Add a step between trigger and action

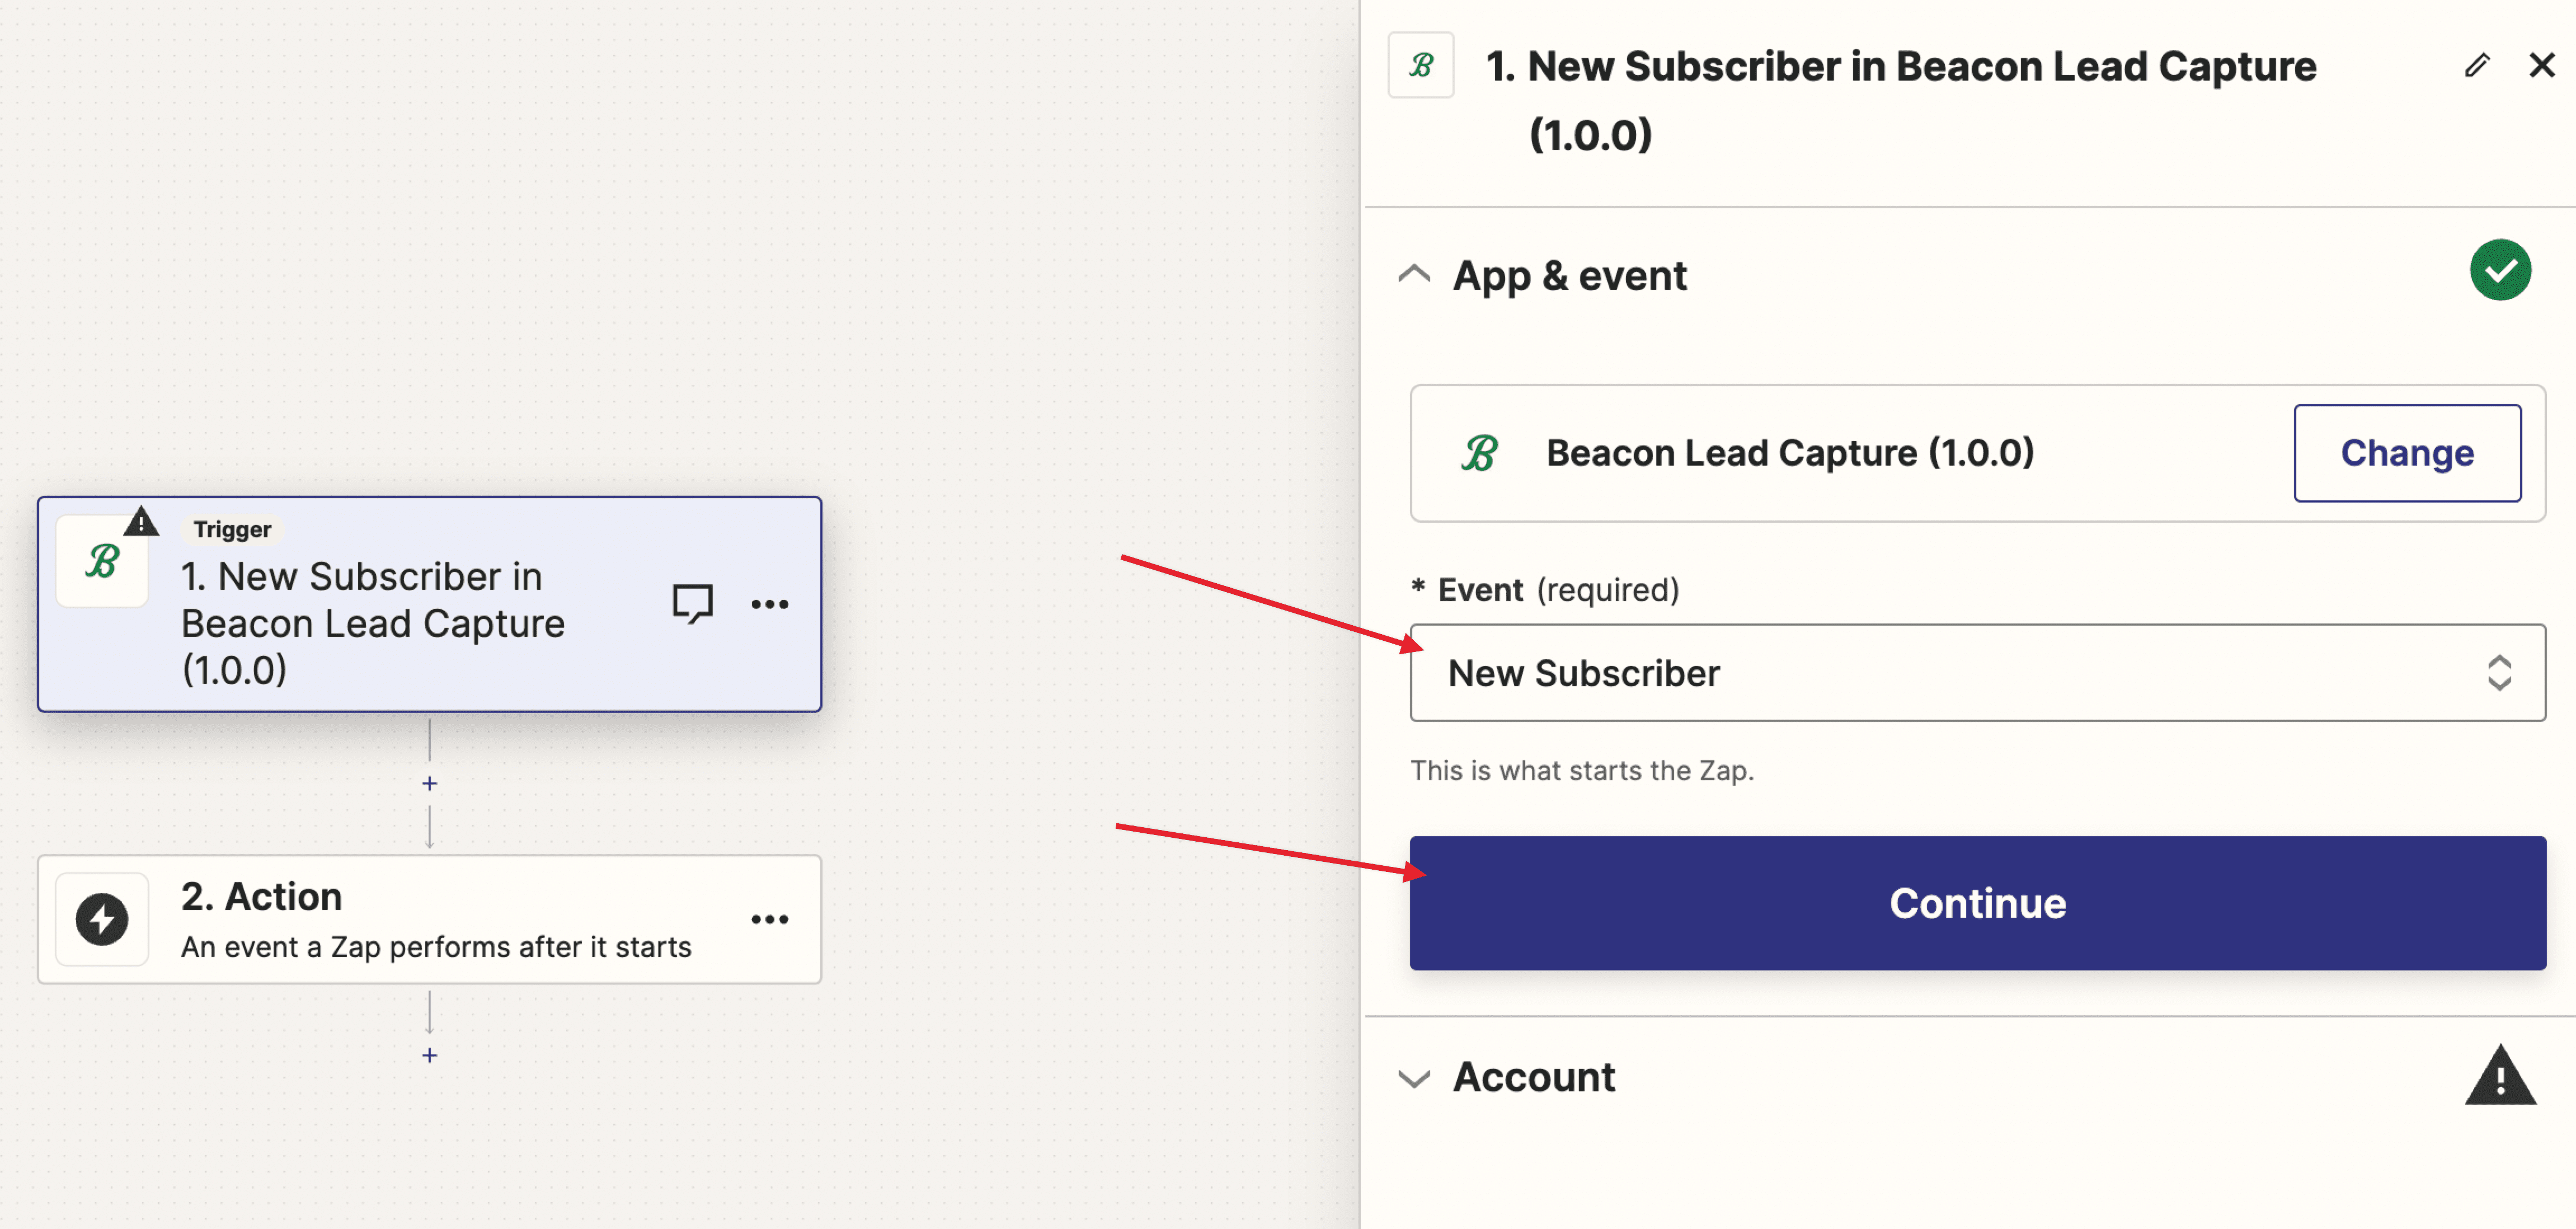click(429, 783)
